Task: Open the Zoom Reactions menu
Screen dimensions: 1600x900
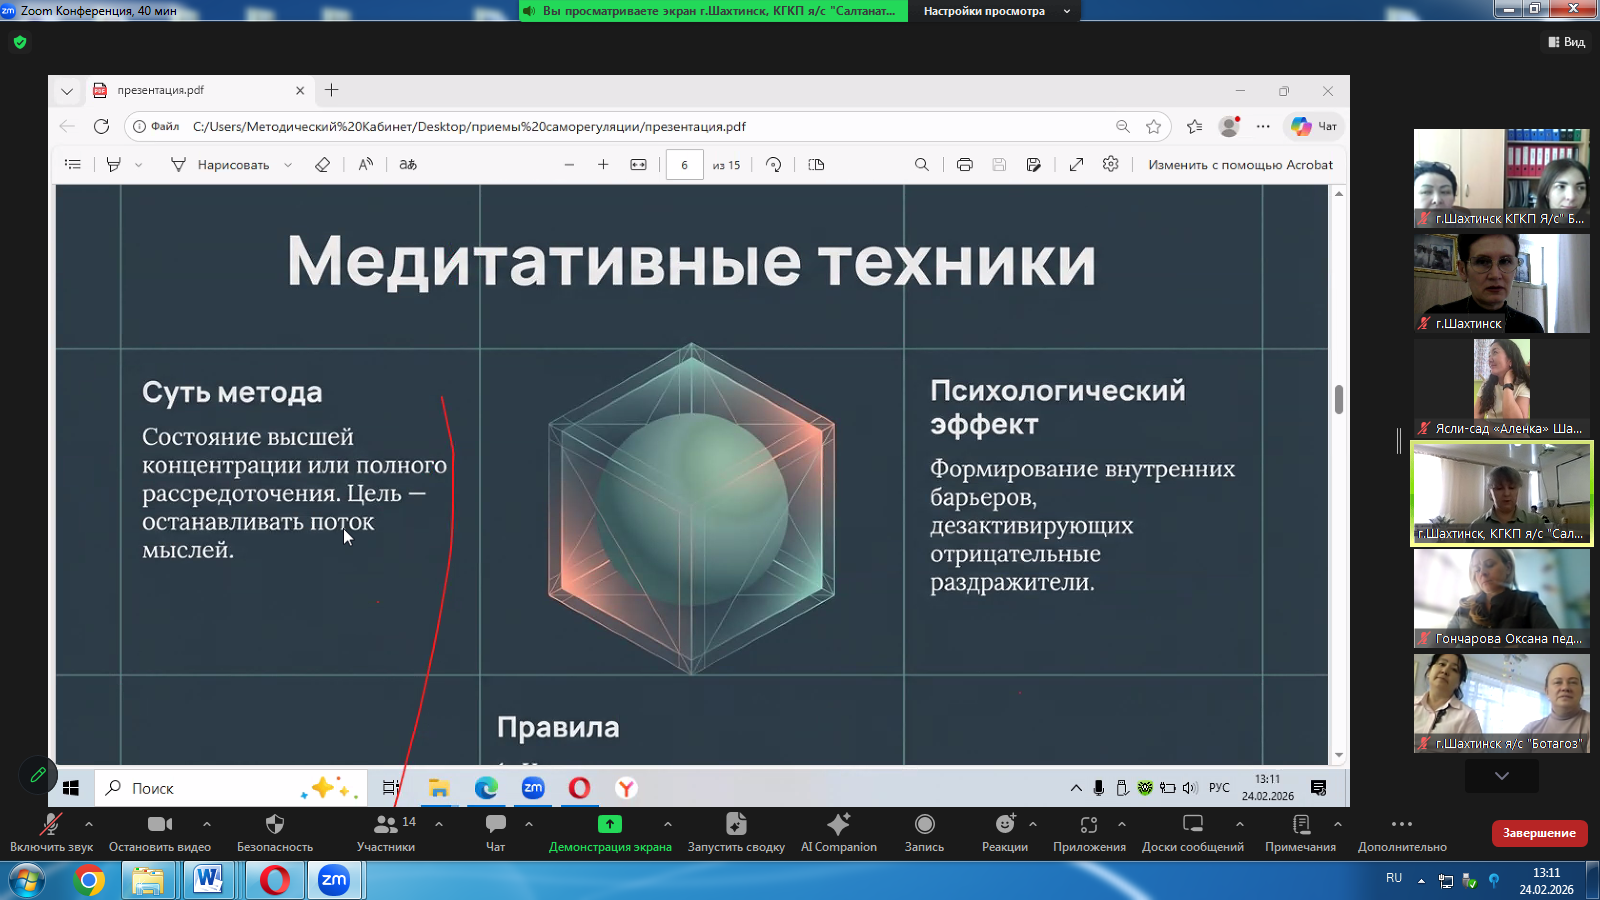Action: click(1004, 832)
